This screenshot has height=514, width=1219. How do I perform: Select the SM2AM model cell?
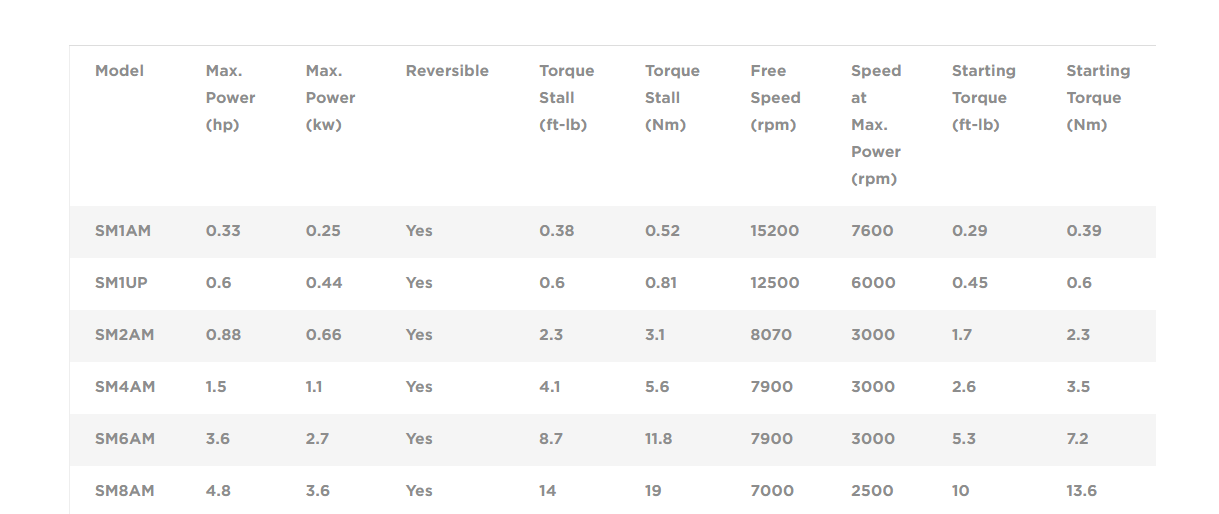coord(125,335)
